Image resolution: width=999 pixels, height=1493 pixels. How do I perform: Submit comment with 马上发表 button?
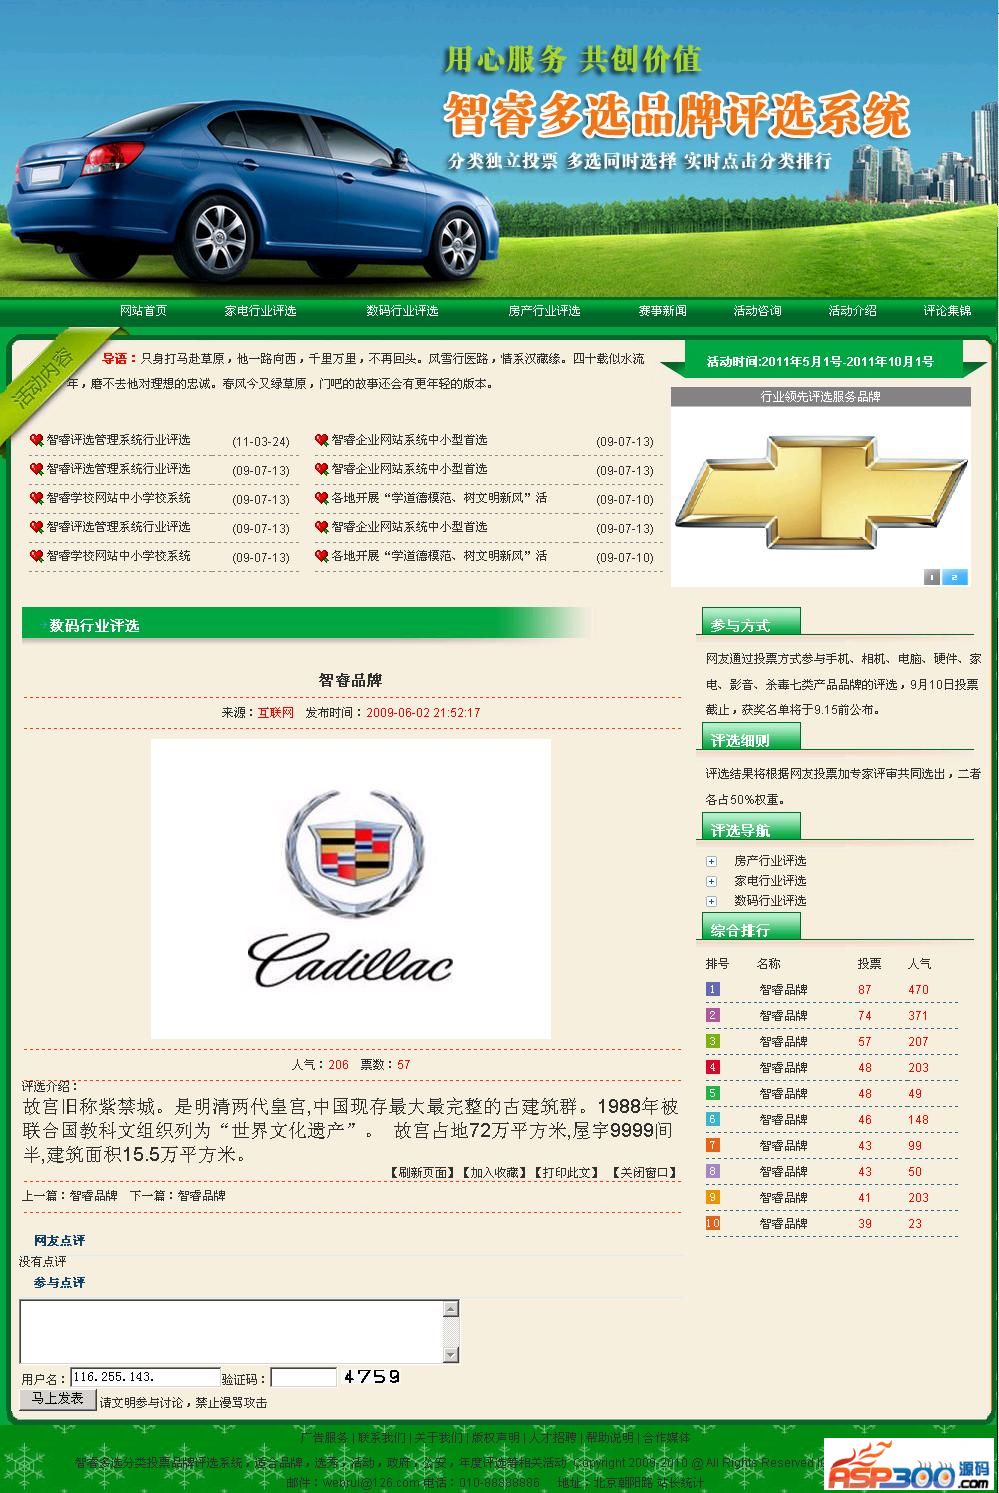[58, 1399]
